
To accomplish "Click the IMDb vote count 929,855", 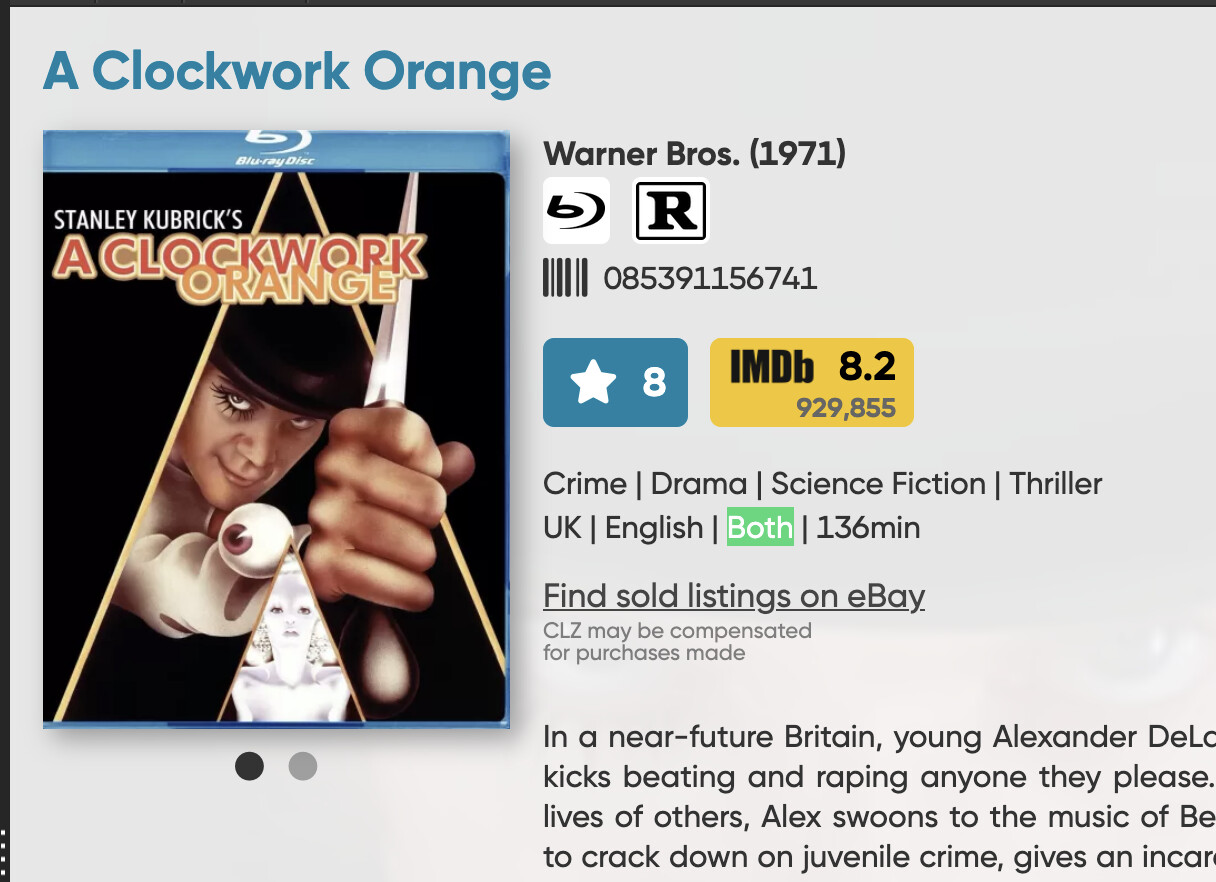I will click(x=846, y=408).
